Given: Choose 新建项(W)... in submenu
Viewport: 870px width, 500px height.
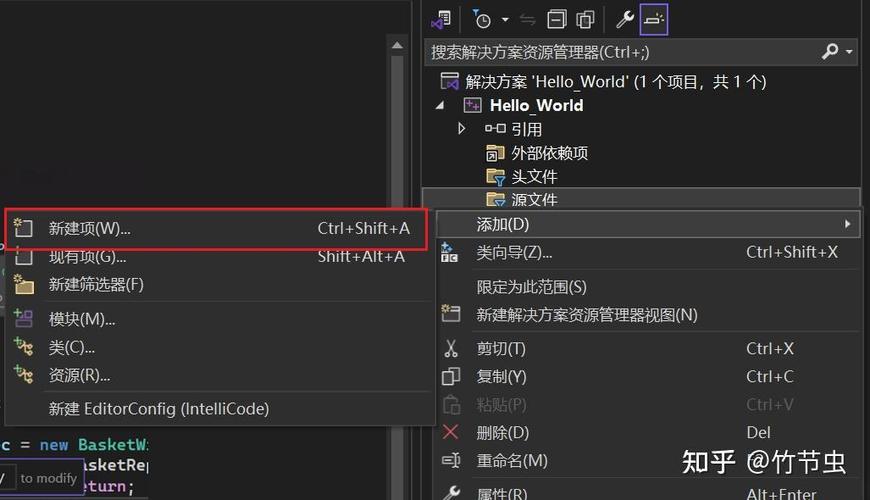Looking at the screenshot, I should (217, 229).
